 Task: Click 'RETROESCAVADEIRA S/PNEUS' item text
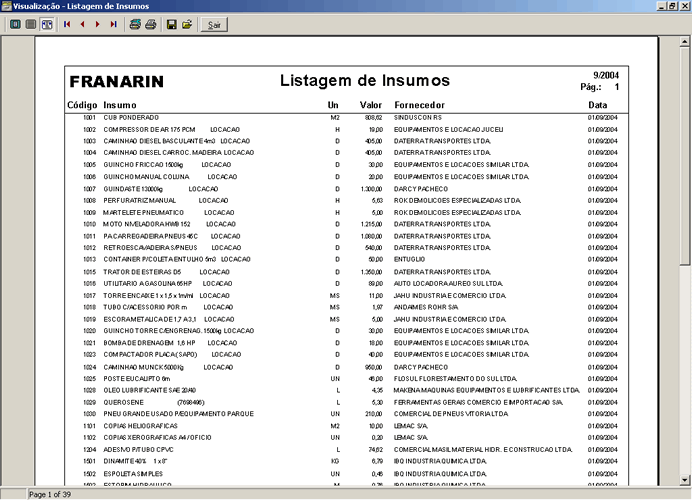point(150,248)
